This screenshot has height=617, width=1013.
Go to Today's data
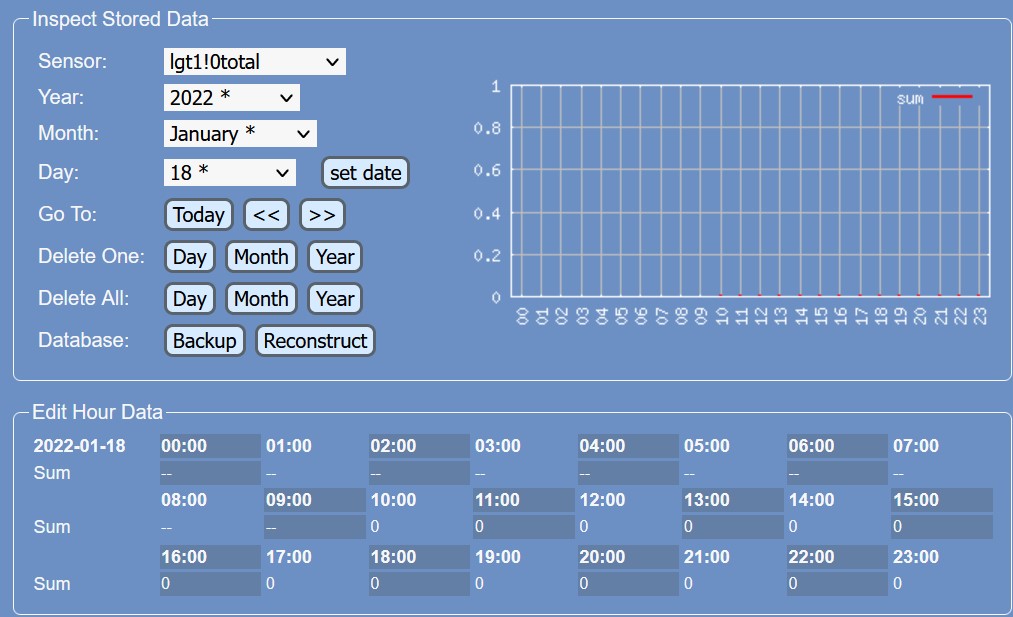coord(199,214)
